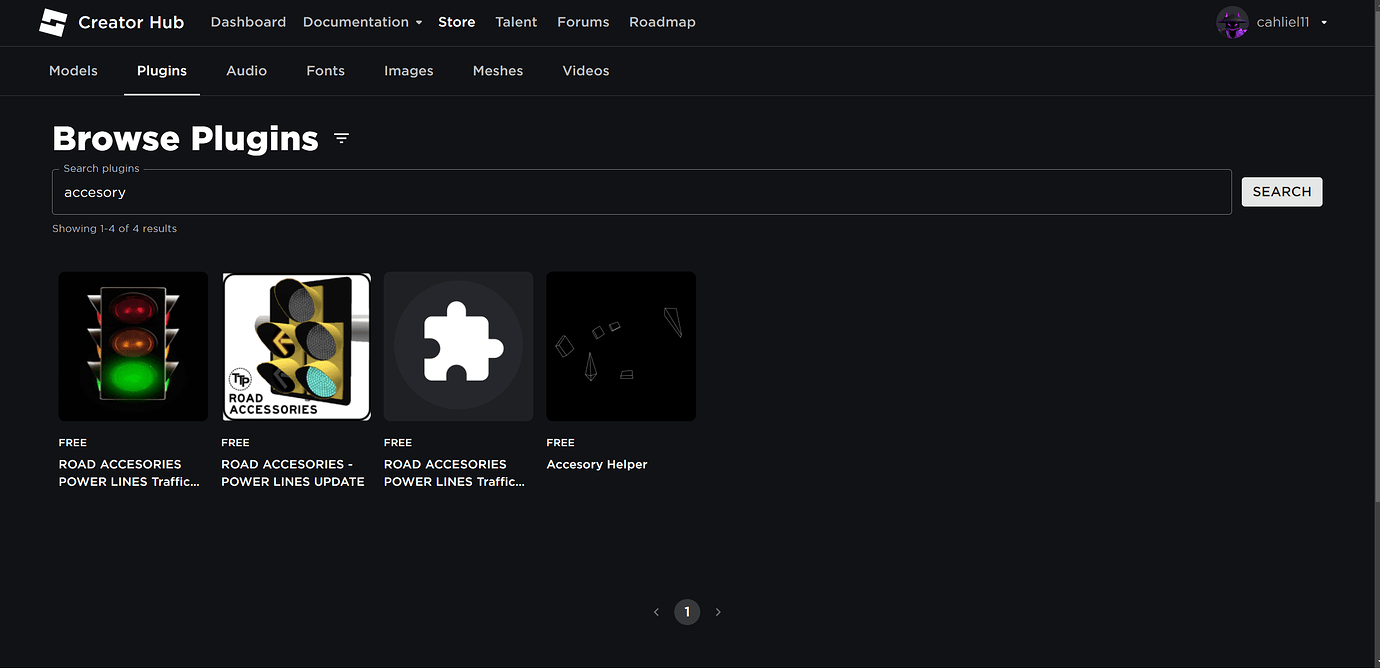Switch to the Models tab
This screenshot has width=1380, height=668.
click(x=73, y=70)
